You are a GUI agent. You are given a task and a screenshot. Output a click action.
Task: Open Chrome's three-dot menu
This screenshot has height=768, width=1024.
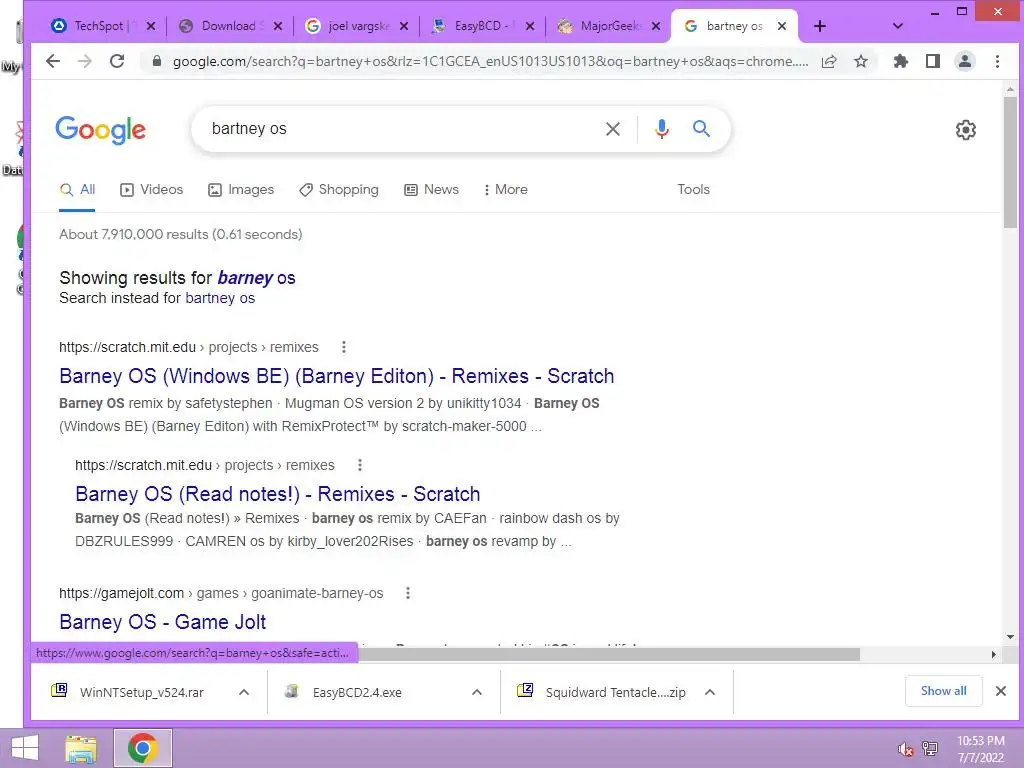point(997,61)
